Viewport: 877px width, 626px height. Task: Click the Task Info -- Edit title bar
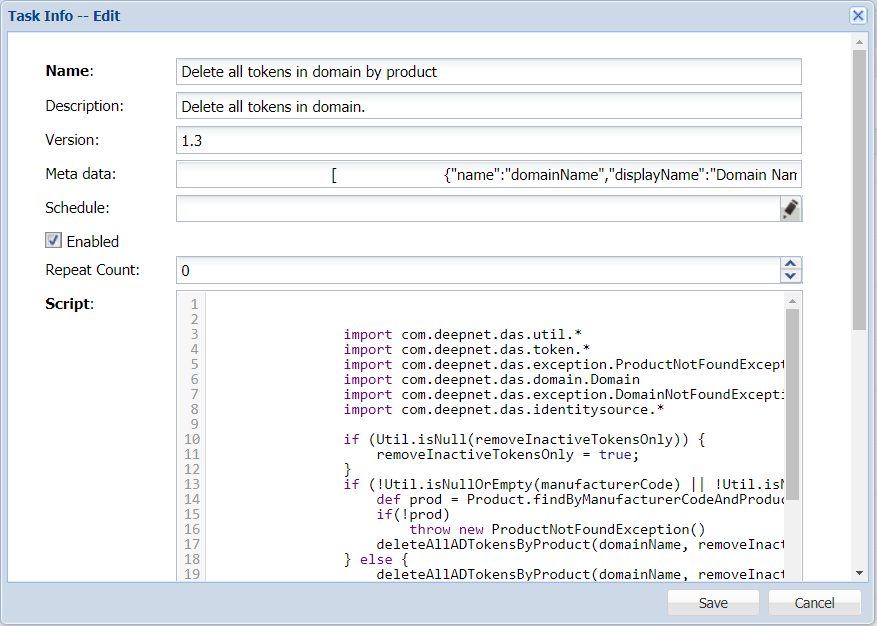(400, 16)
